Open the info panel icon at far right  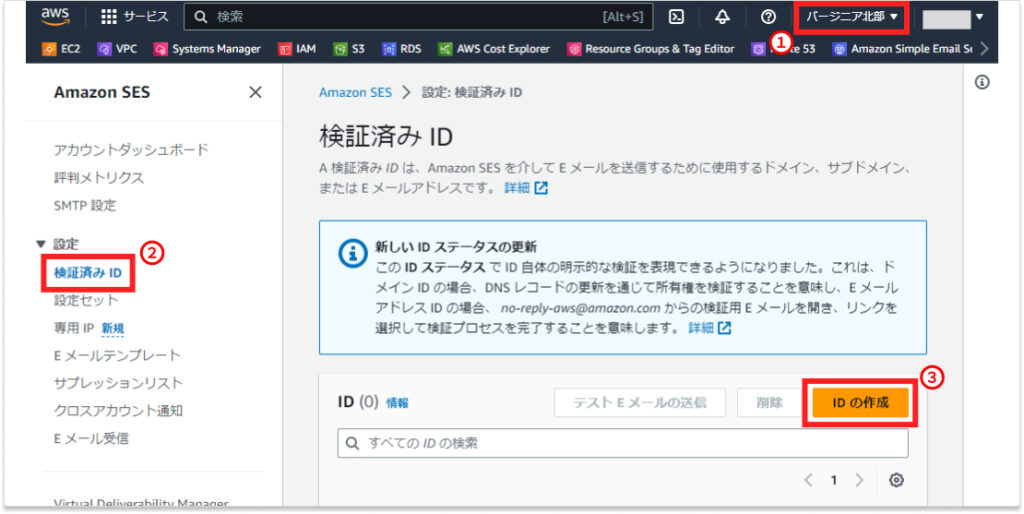point(982,82)
